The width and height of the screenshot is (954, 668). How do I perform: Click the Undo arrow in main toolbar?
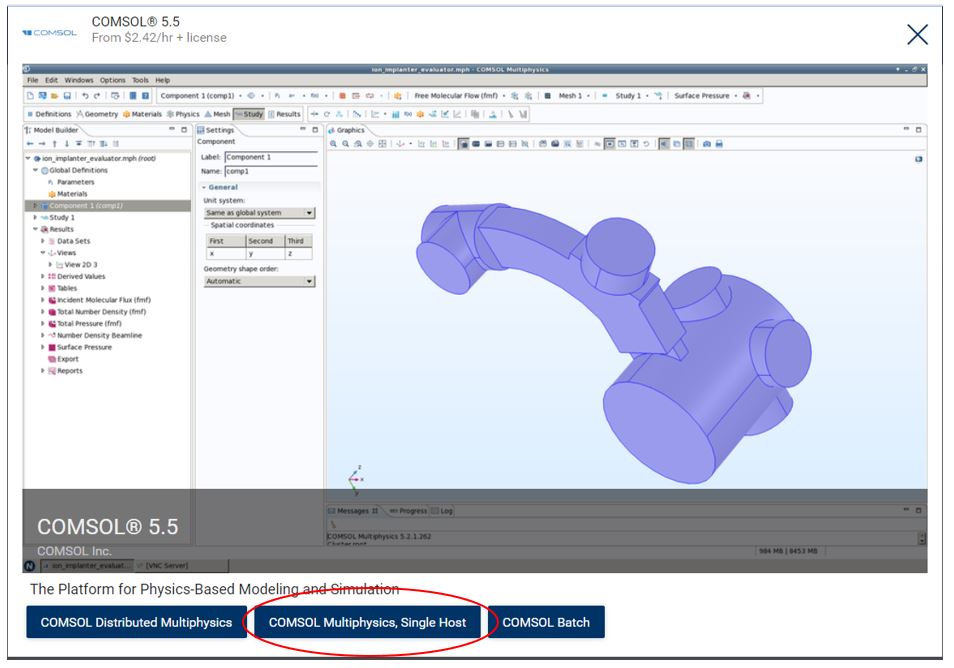click(x=85, y=96)
